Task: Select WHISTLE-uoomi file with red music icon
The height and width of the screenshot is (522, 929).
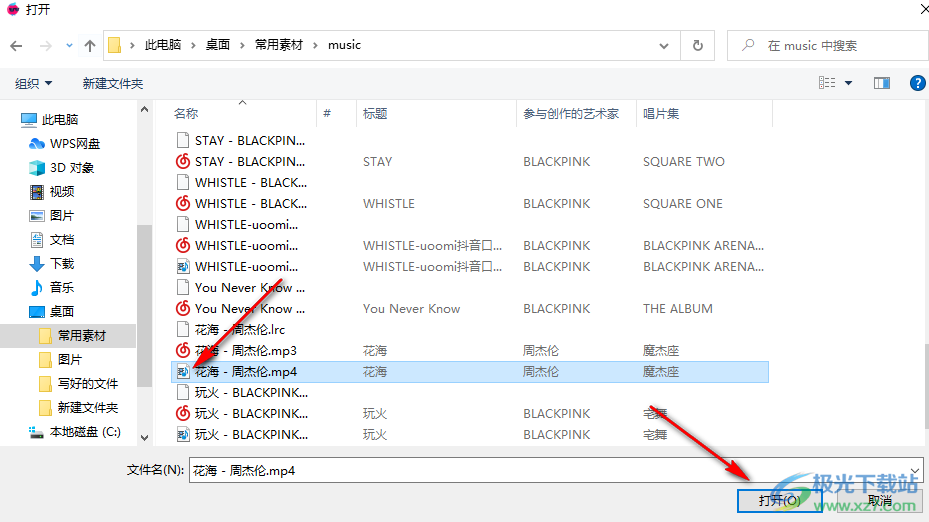Action: click(x=184, y=246)
